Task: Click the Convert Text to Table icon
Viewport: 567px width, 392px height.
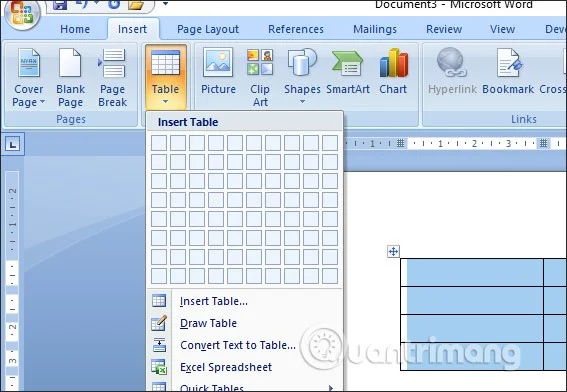Action: click(159, 345)
